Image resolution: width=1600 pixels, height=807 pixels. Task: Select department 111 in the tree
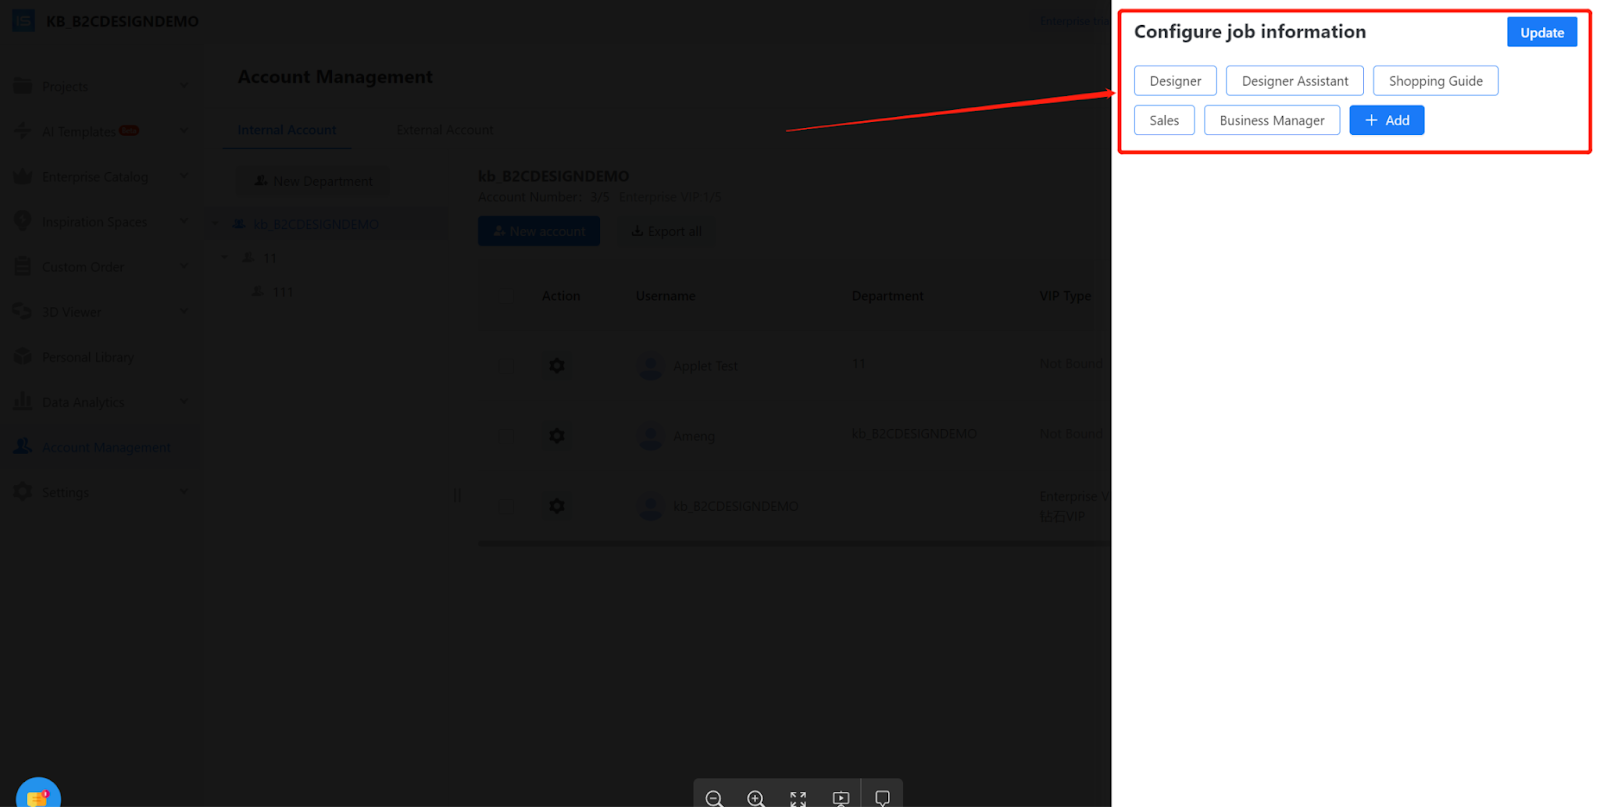click(283, 292)
